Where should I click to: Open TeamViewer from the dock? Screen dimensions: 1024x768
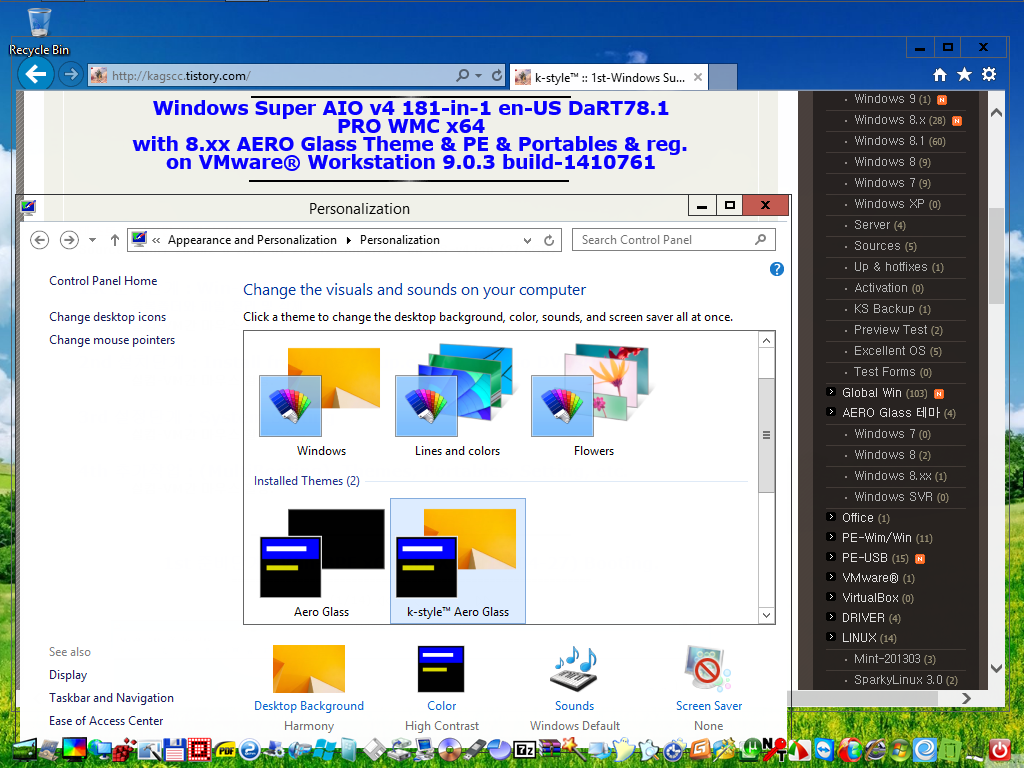[824, 750]
